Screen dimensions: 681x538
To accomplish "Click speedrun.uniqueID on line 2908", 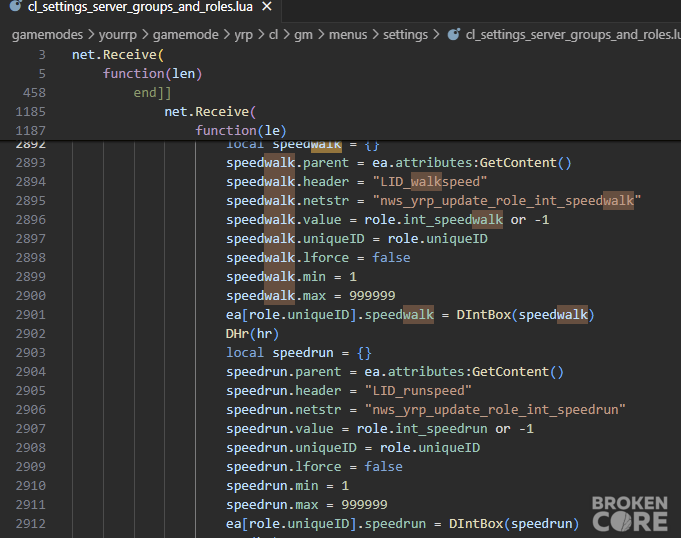I will coord(291,448).
